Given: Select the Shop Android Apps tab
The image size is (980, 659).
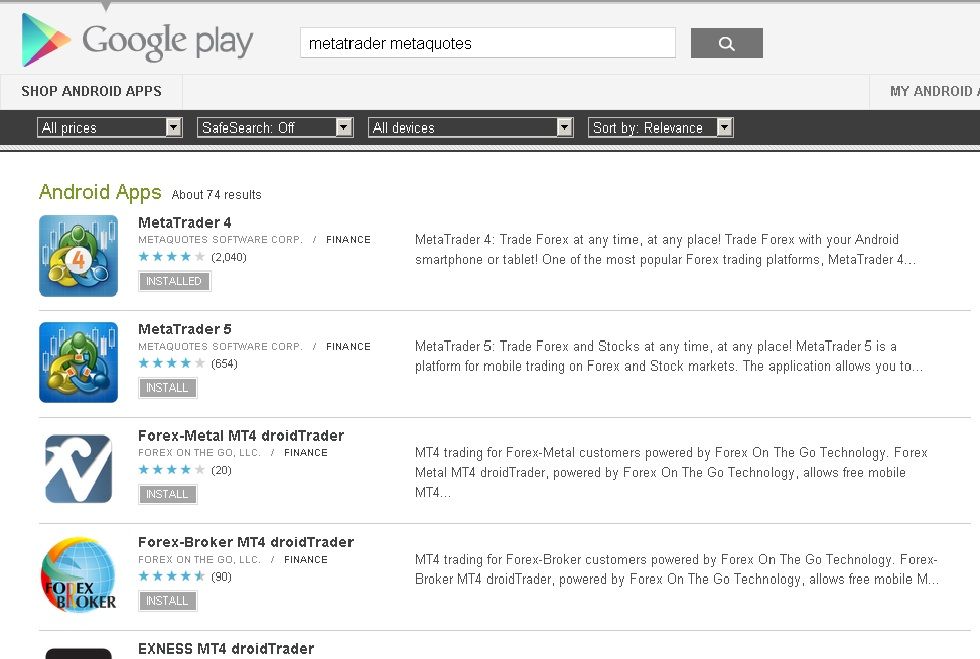Looking at the screenshot, I should pos(91,91).
